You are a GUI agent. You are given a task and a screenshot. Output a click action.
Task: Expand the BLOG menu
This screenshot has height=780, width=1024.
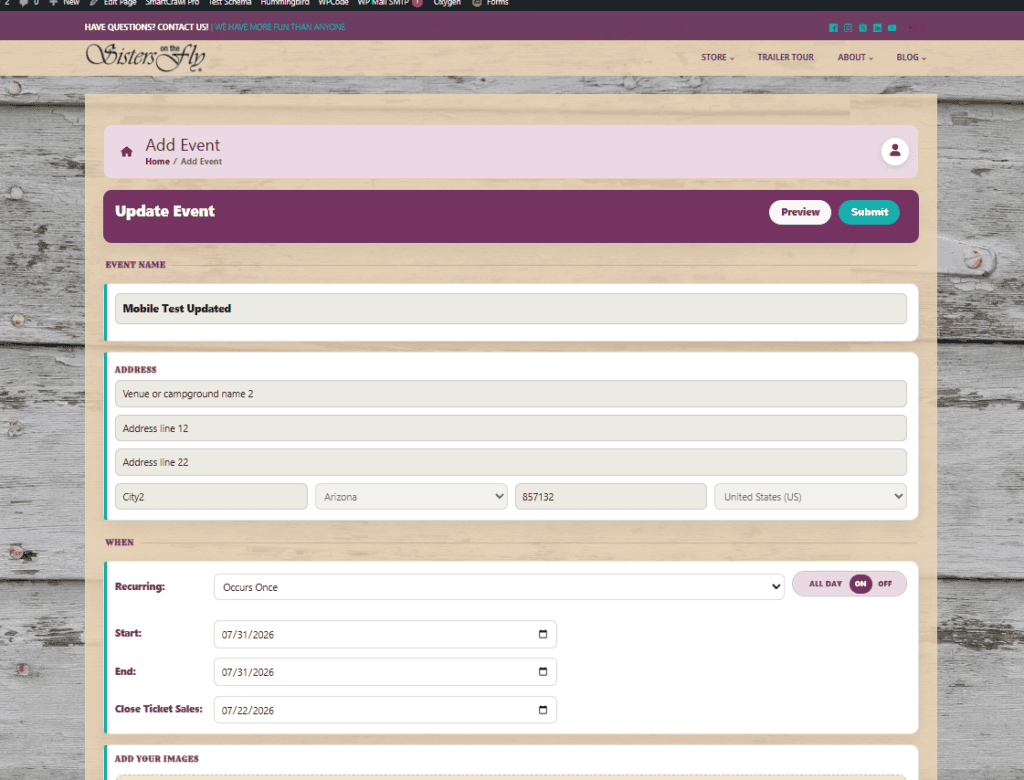coord(911,57)
